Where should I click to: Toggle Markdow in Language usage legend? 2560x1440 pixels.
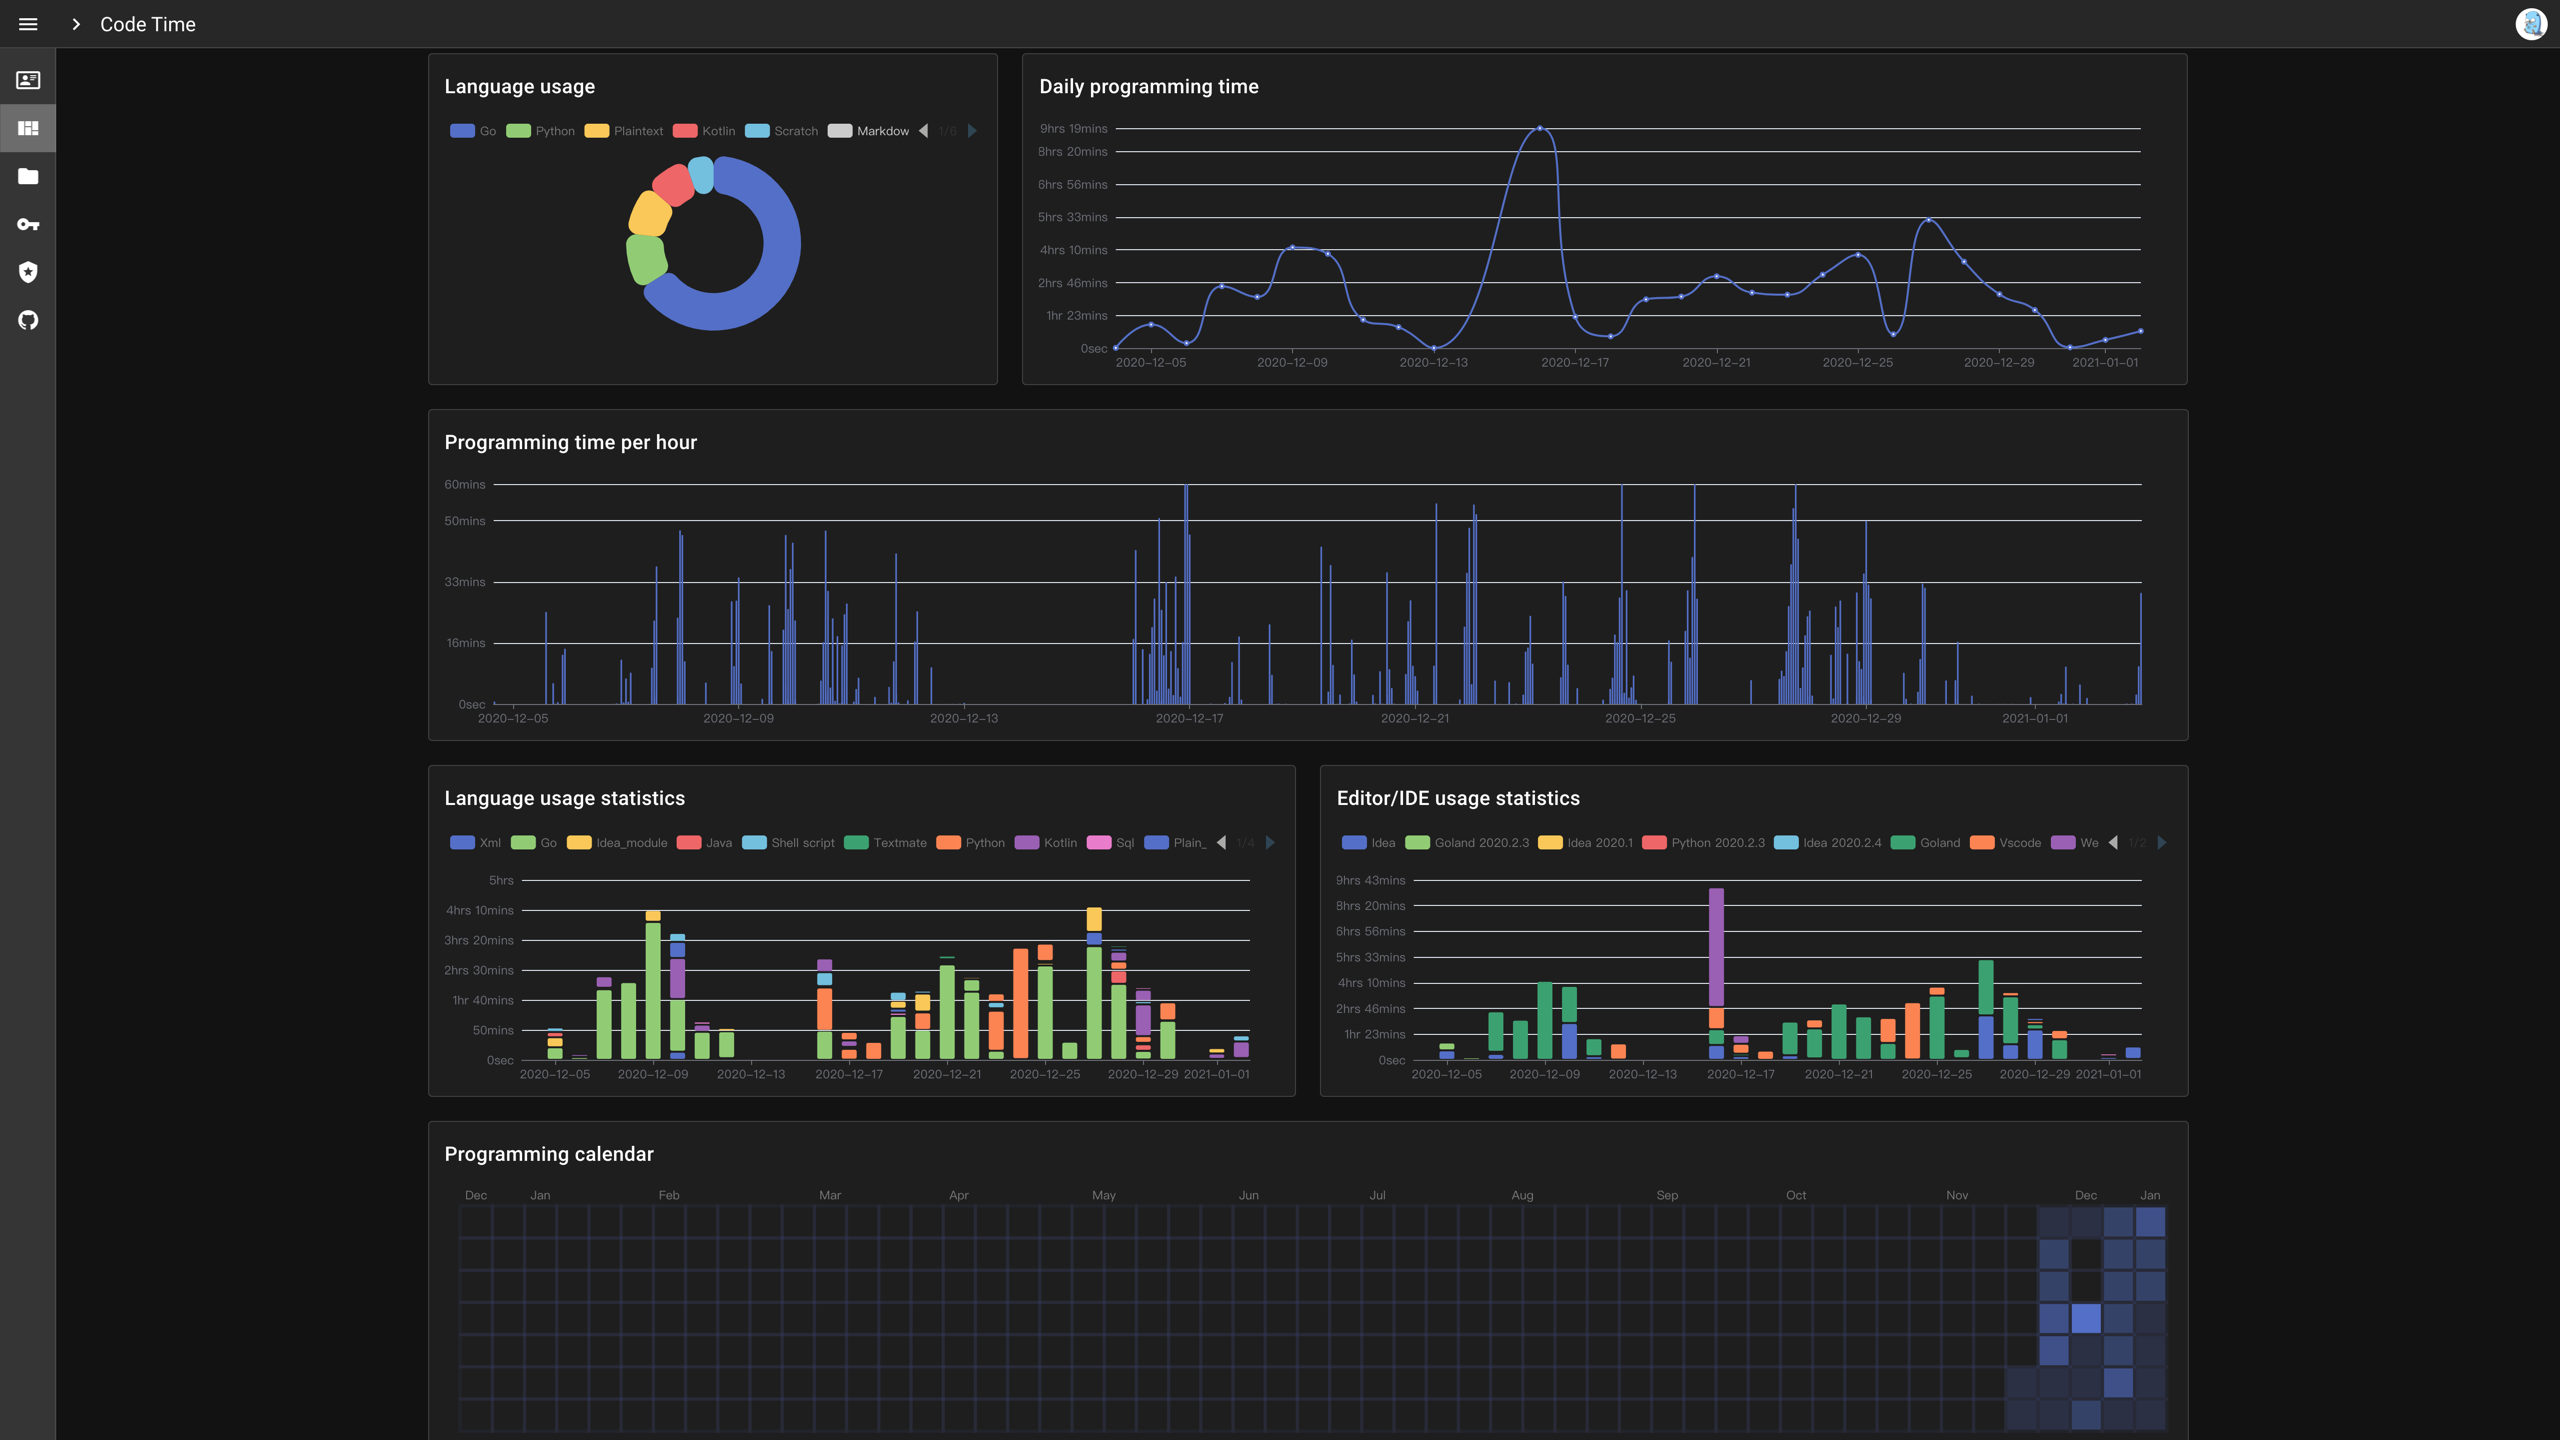click(868, 131)
